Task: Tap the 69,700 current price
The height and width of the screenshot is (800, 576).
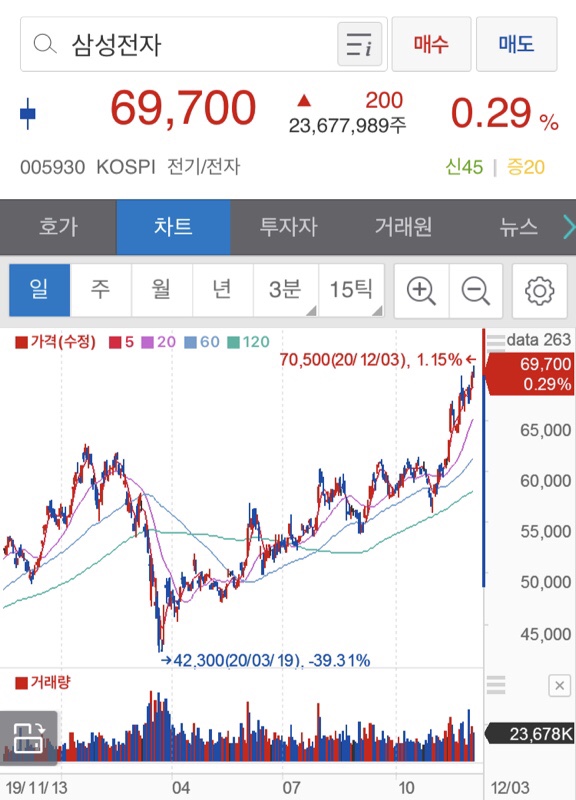Action: click(x=183, y=108)
